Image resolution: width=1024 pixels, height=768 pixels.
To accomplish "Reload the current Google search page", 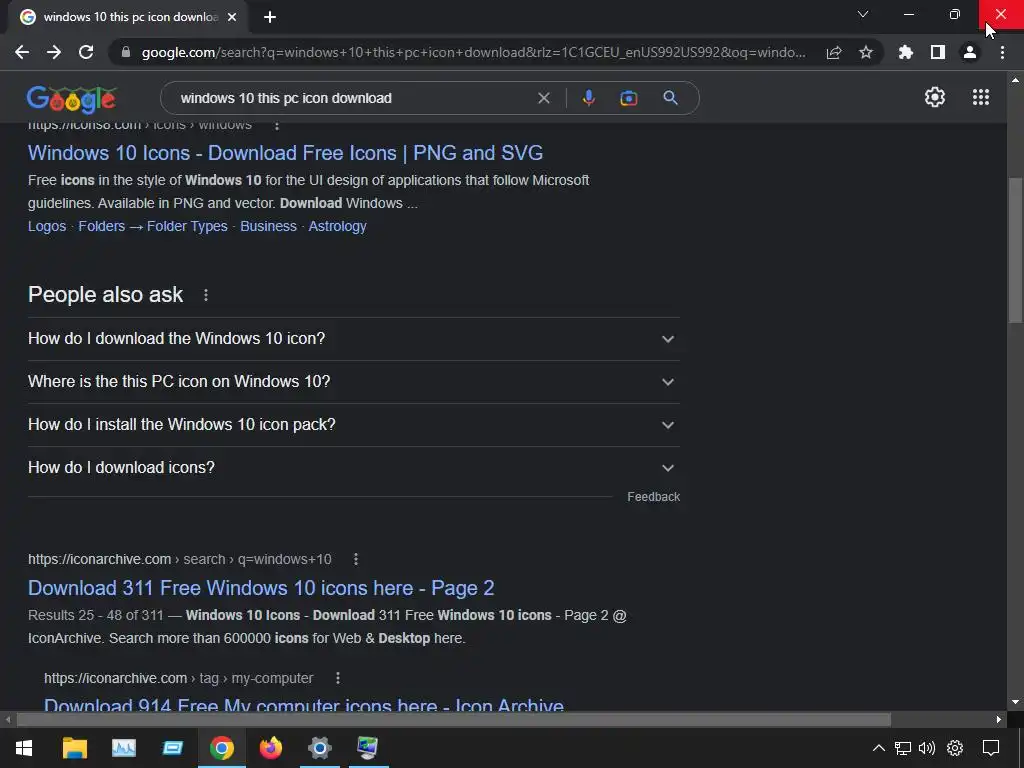I will tap(86, 52).
